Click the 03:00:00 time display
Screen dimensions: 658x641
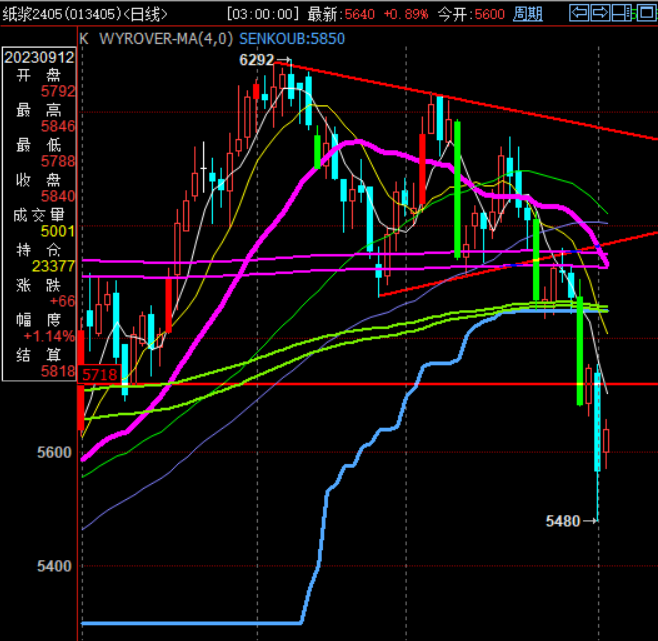[x=263, y=14]
